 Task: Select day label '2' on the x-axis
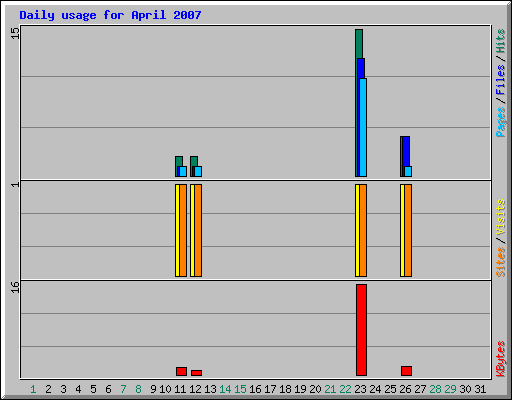[x=48, y=389]
